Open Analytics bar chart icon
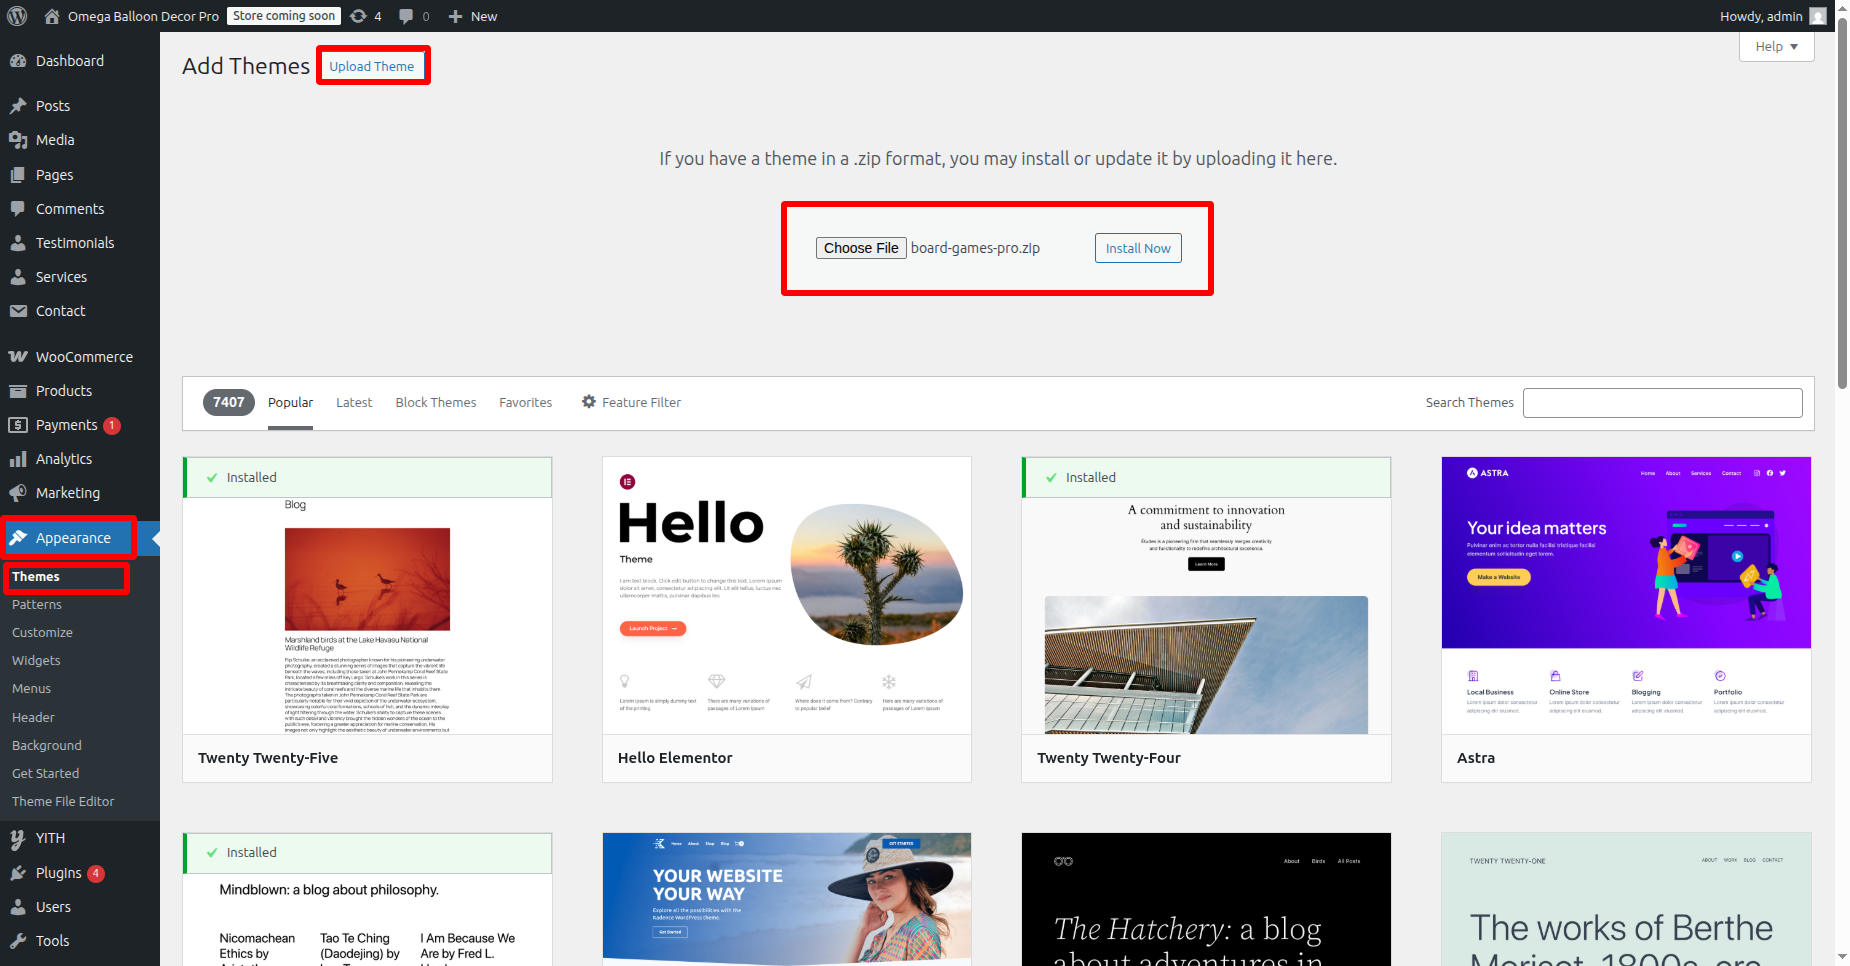This screenshot has height=966, width=1850. coord(18,459)
